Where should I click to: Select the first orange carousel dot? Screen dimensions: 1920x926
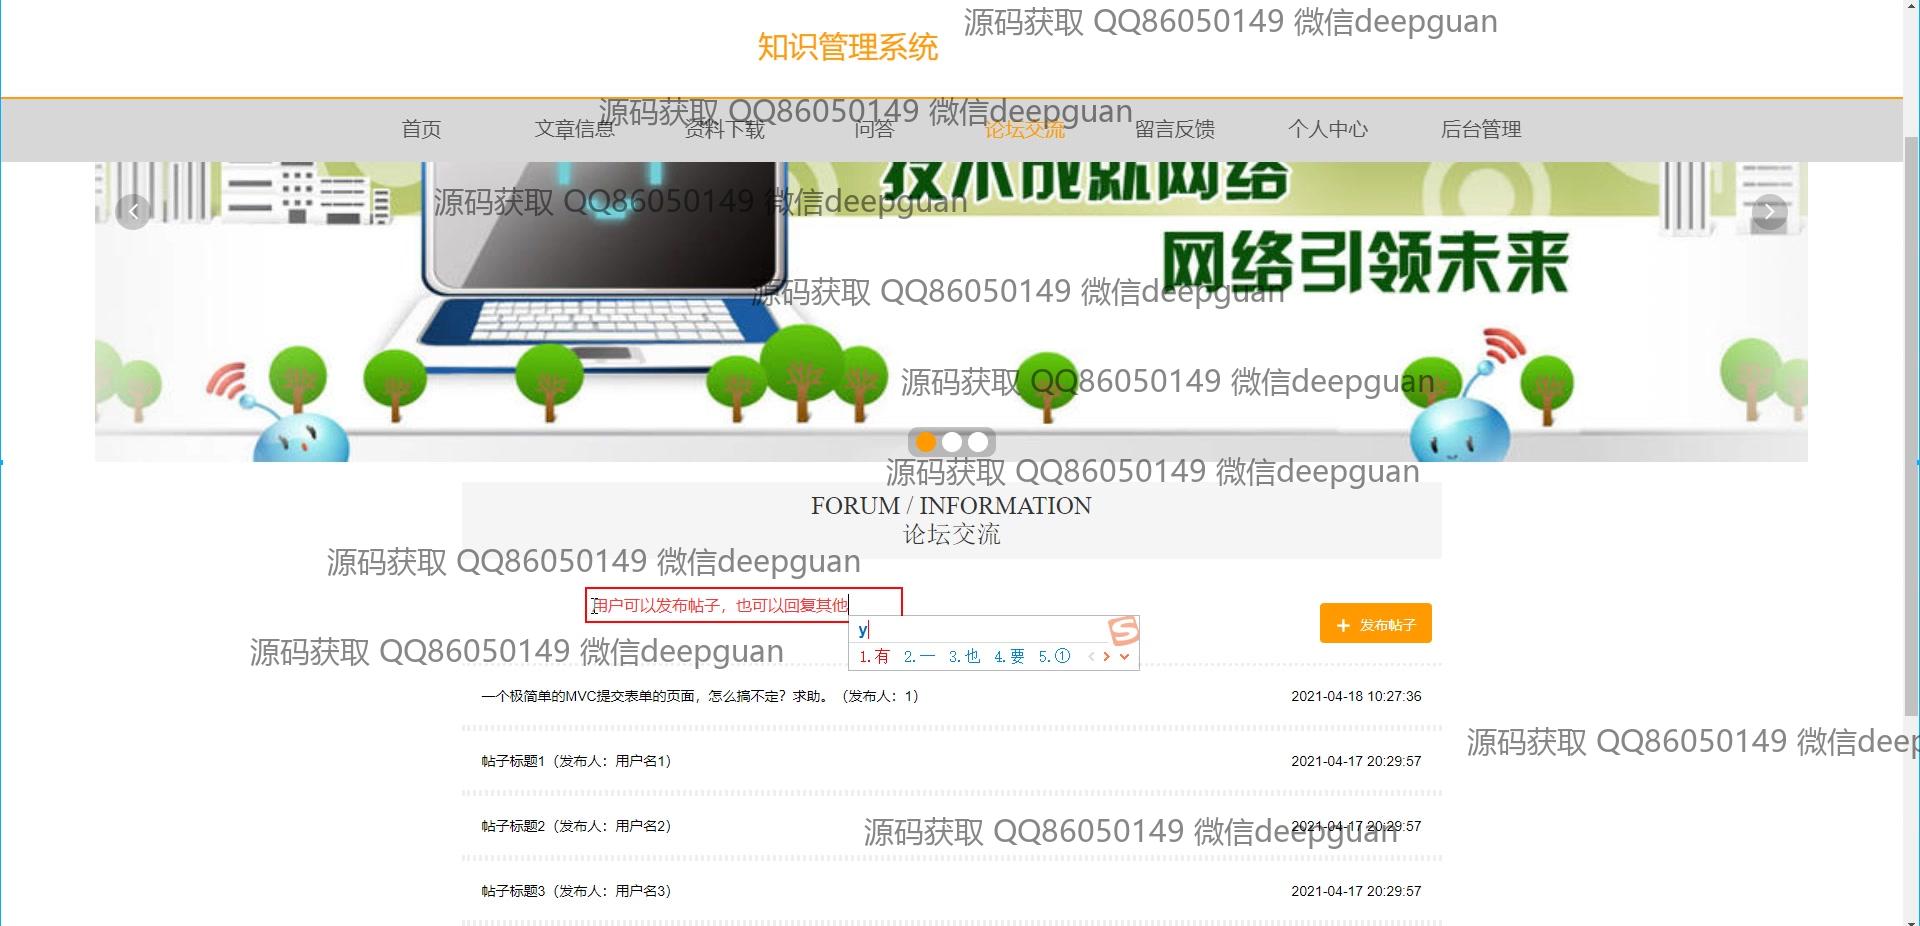tap(926, 442)
